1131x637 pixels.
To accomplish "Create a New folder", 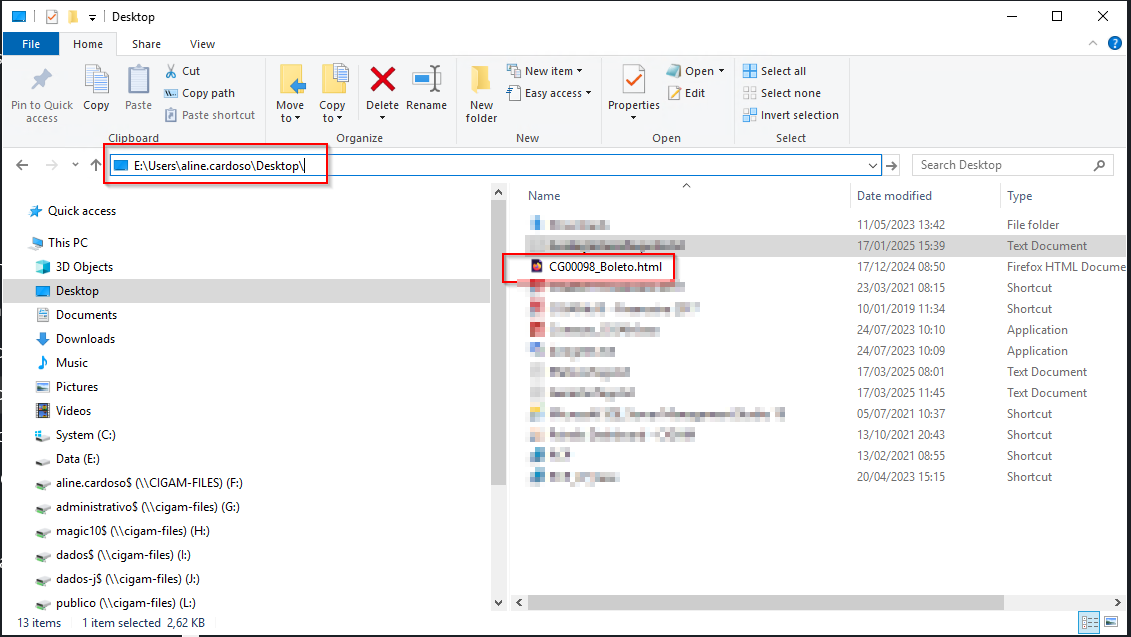I will tap(481, 94).
